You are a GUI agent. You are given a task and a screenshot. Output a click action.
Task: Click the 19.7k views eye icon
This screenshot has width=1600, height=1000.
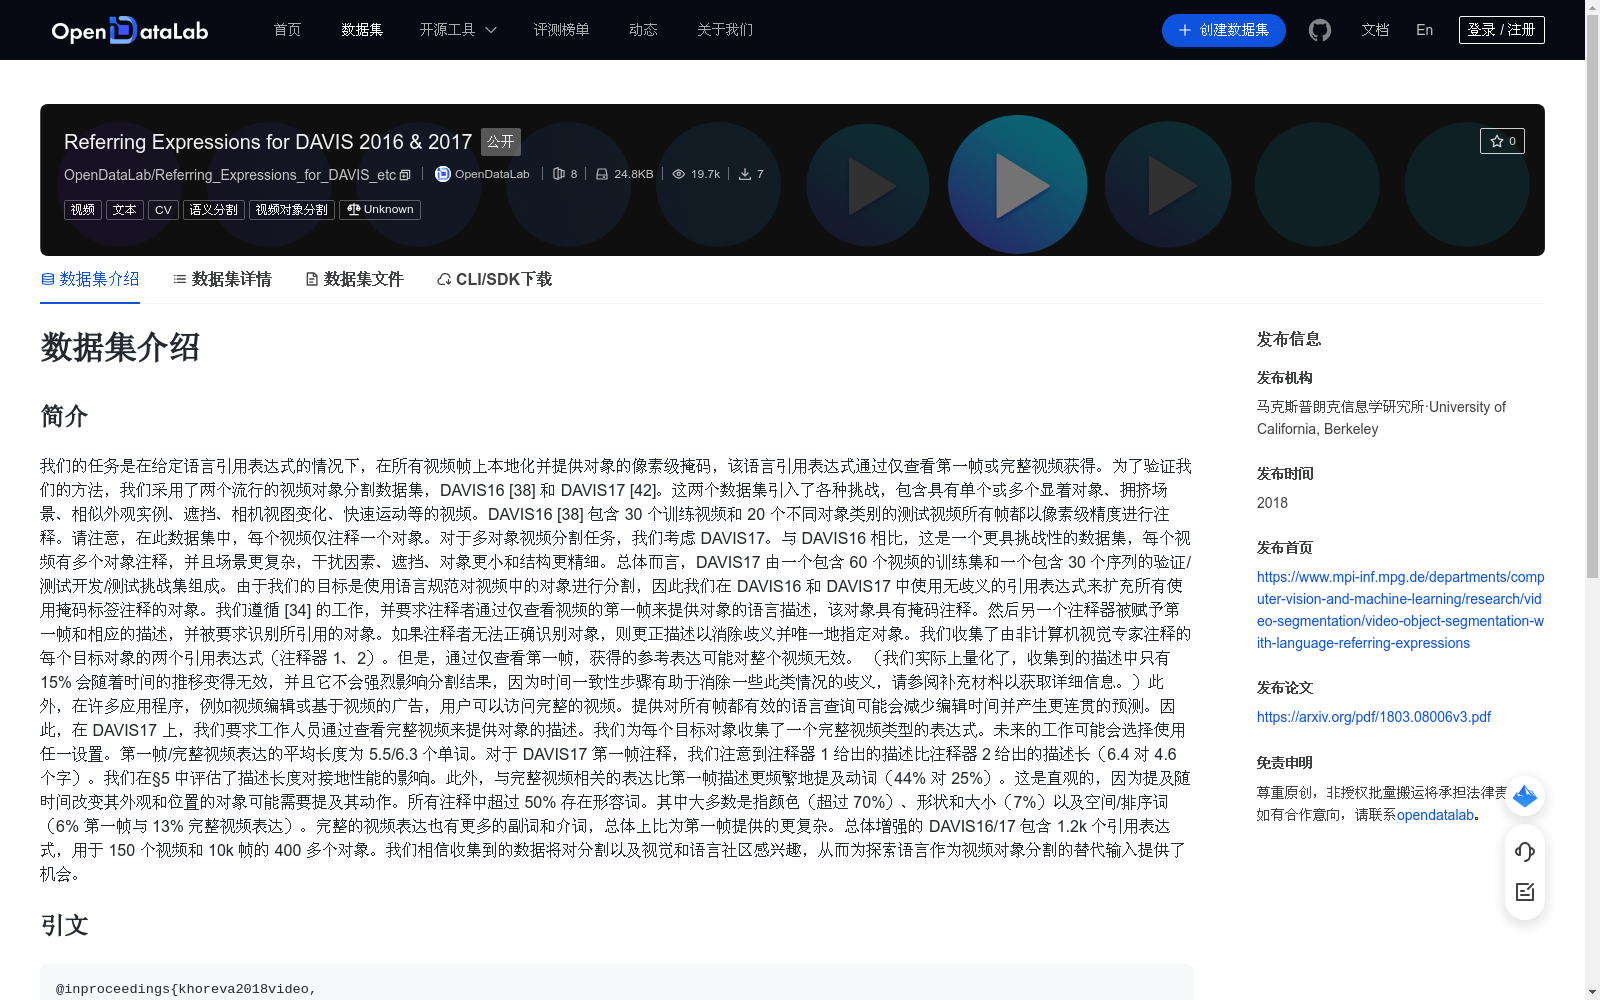pos(679,174)
